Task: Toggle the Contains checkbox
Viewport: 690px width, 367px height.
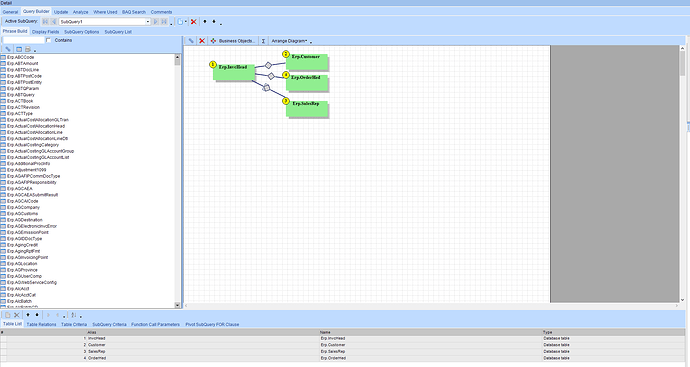Action: pyautogui.click(x=49, y=40)
